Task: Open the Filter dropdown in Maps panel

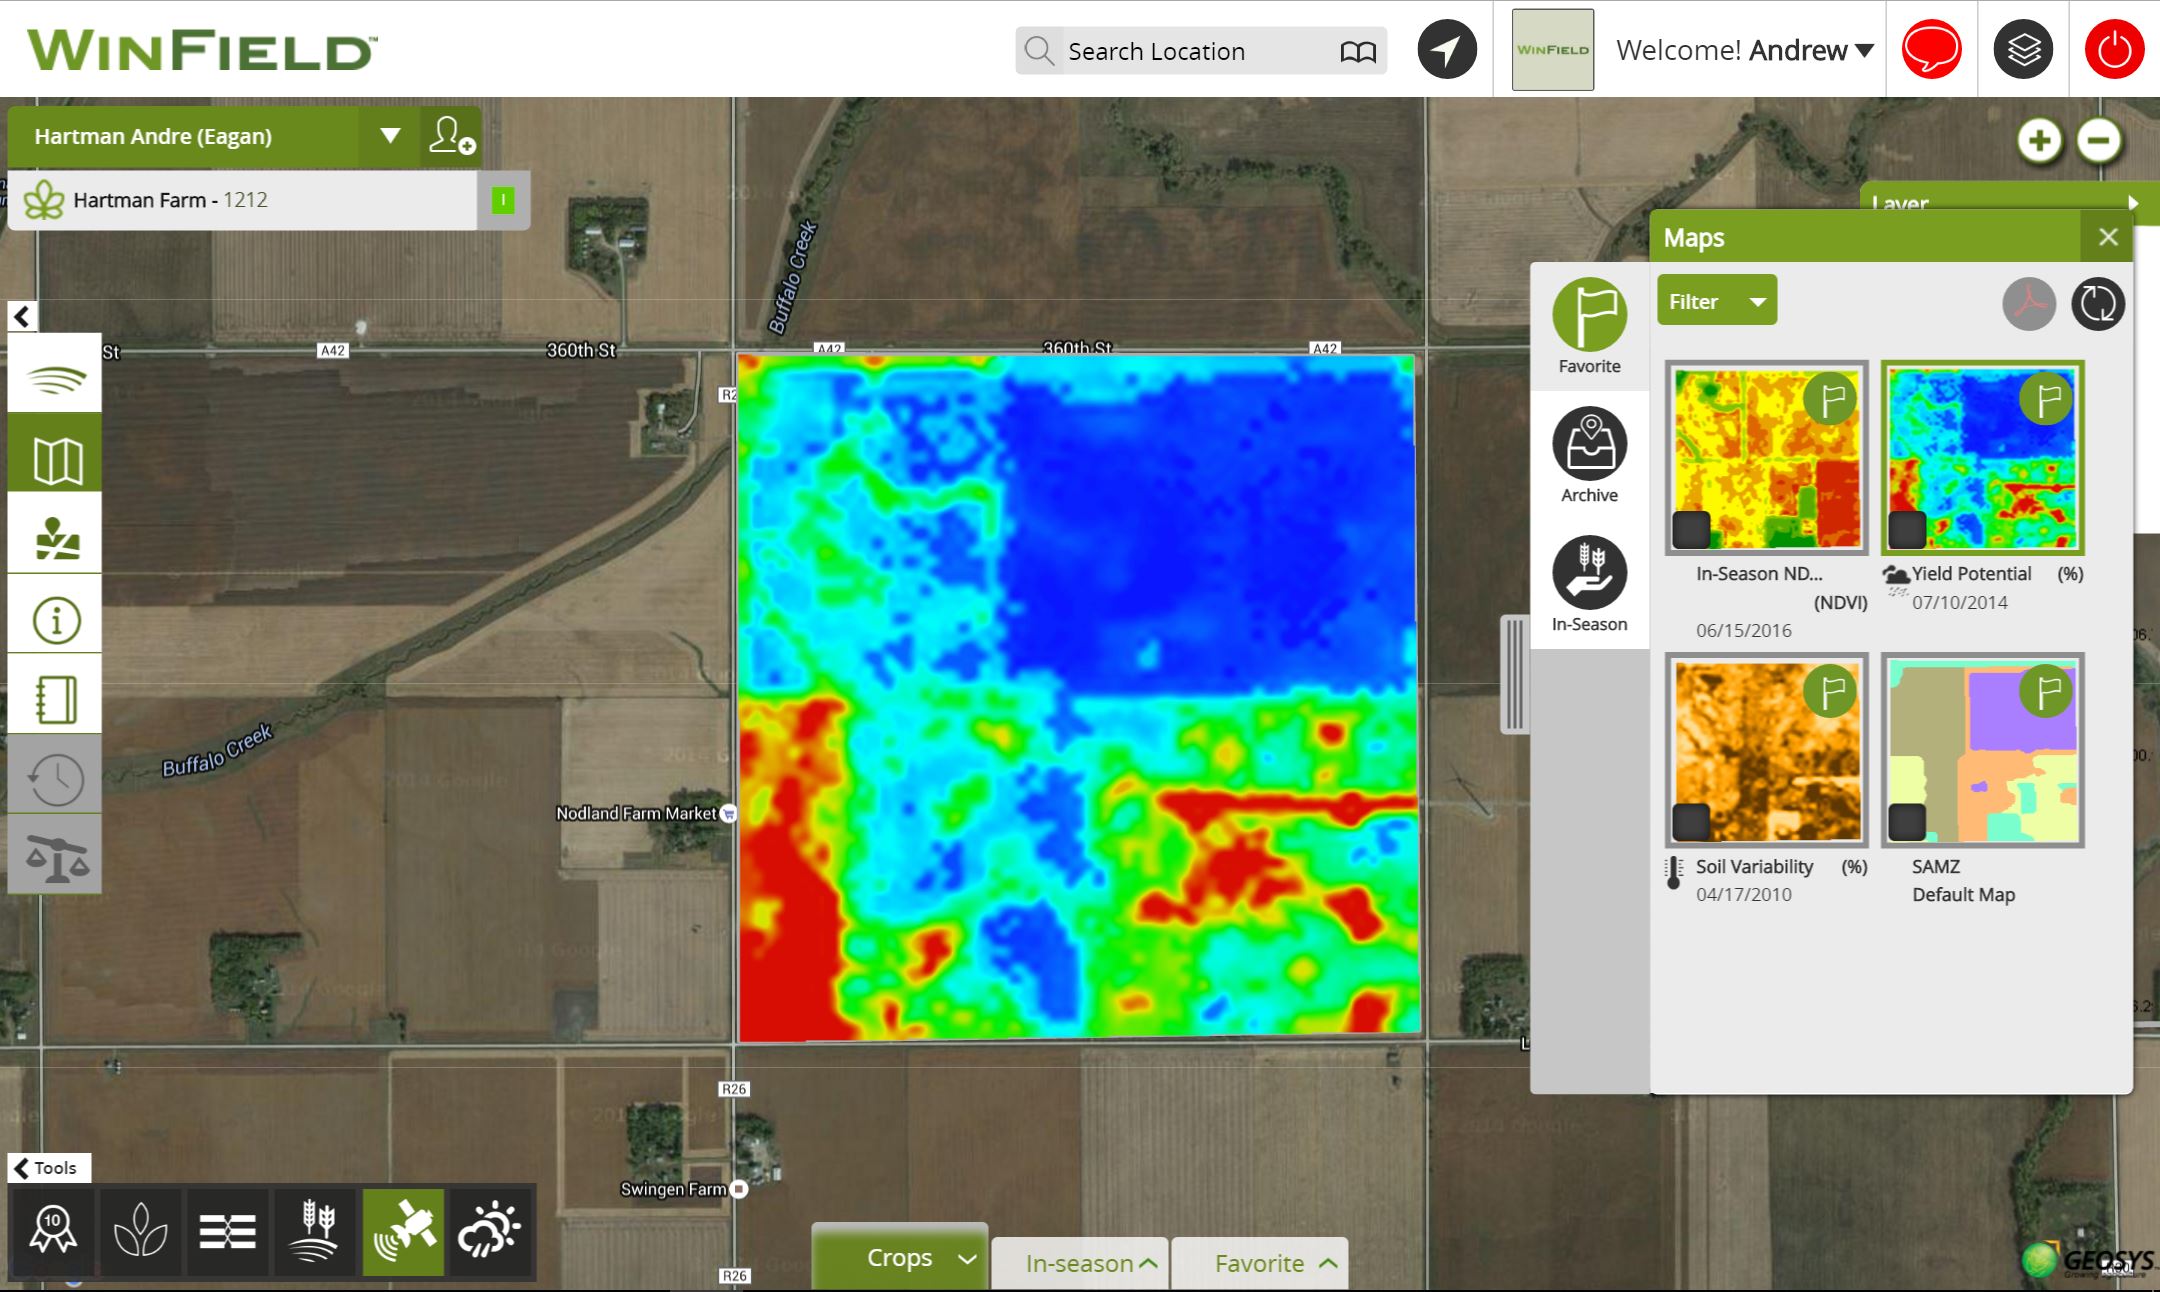Action: (1716, 301)
